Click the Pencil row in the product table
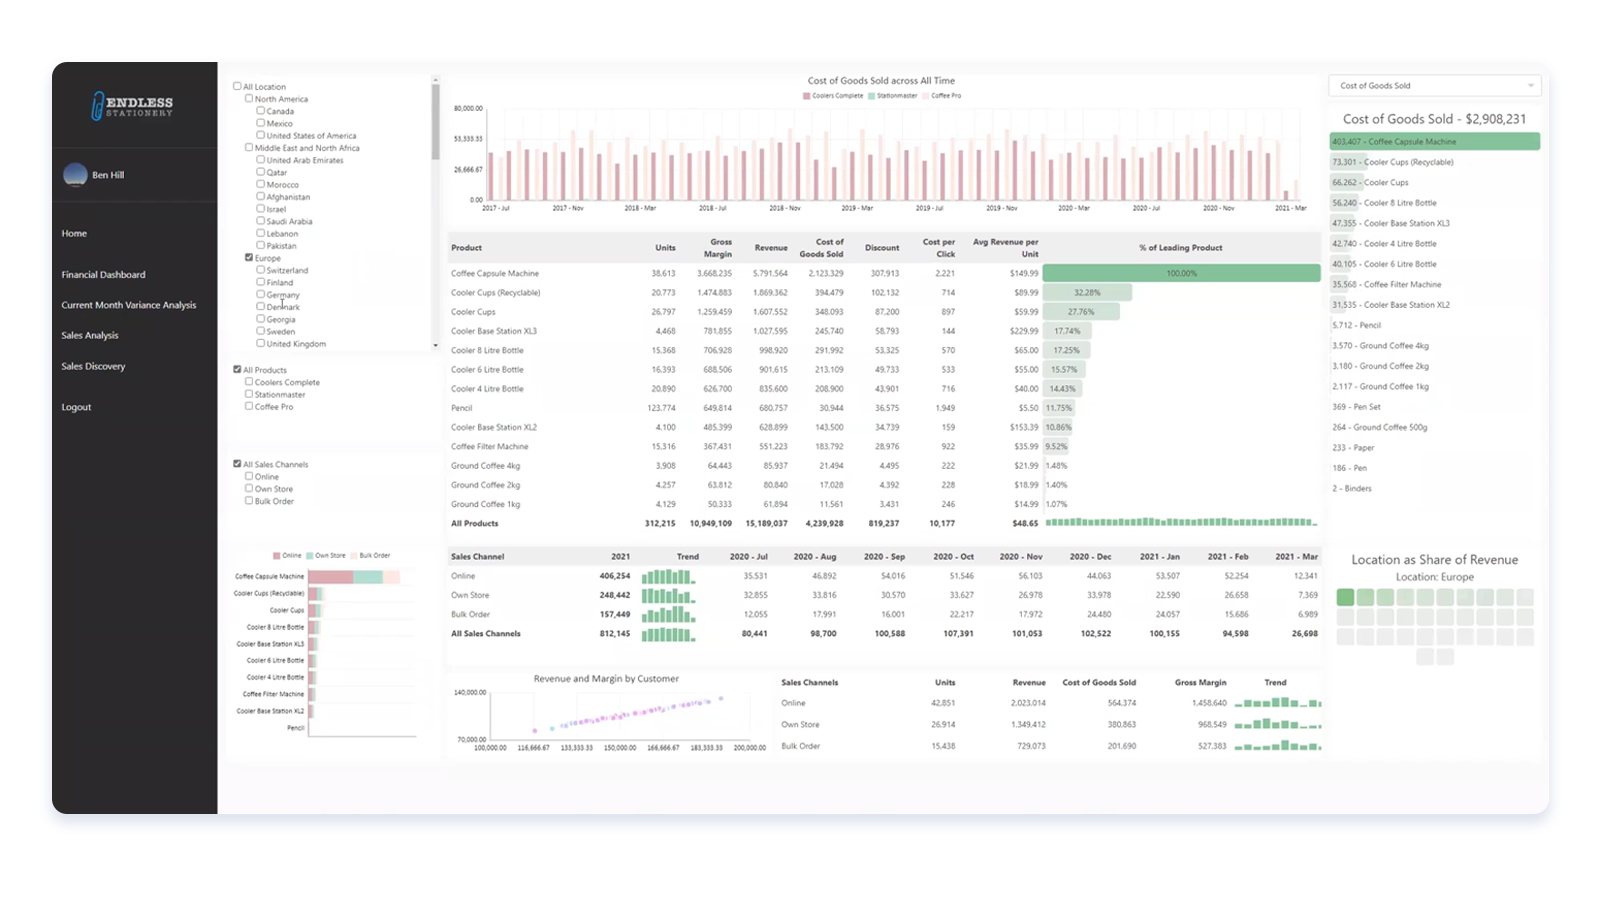This screenshot has width=1600, height=900. coord(461,408)
